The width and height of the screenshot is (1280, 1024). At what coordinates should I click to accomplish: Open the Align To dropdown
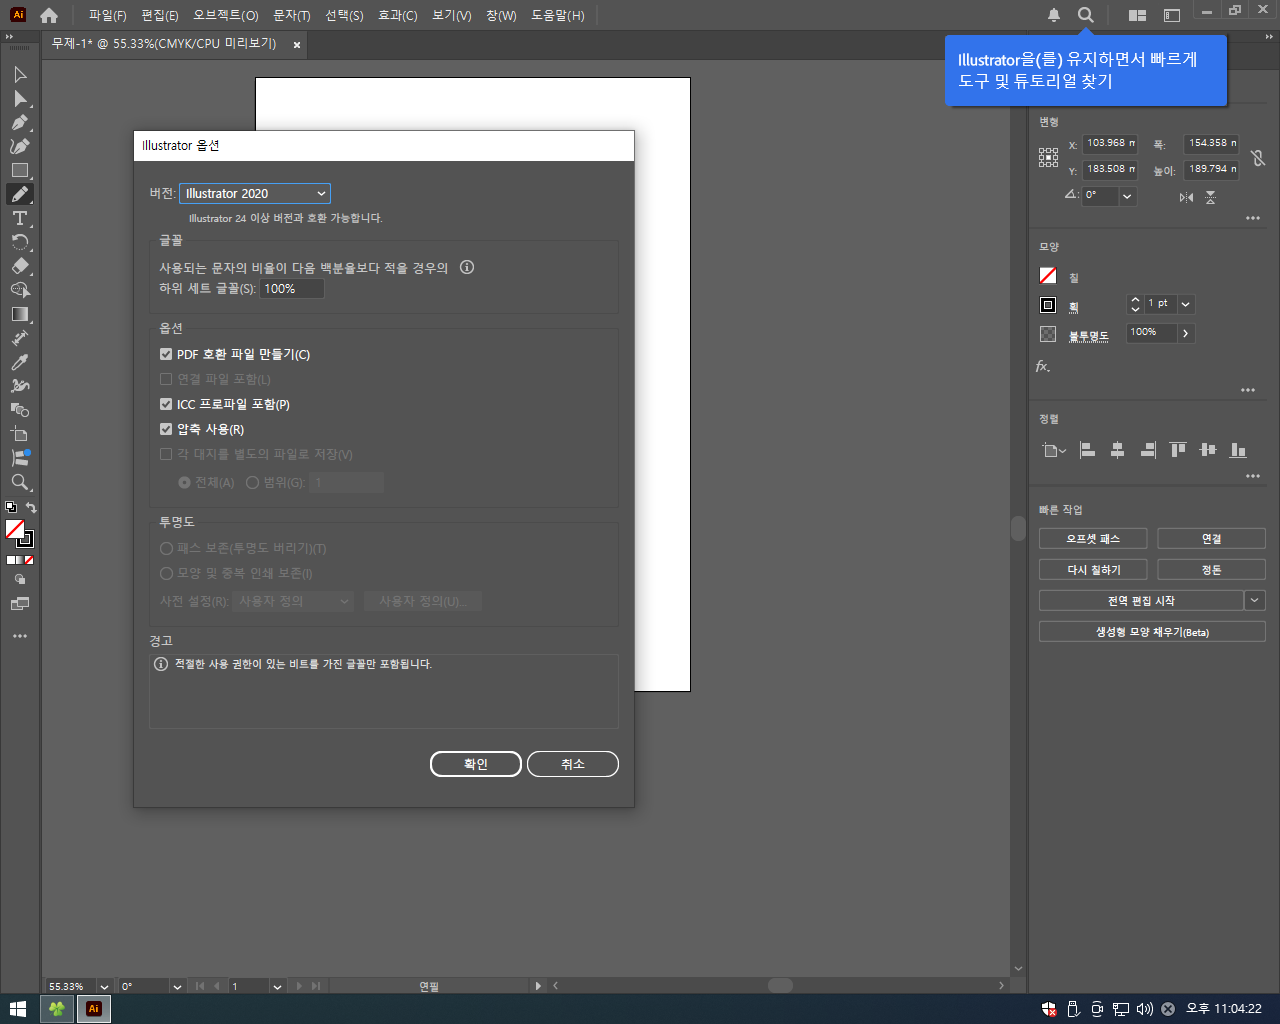pyautogui.click(x=1053, y=450)
